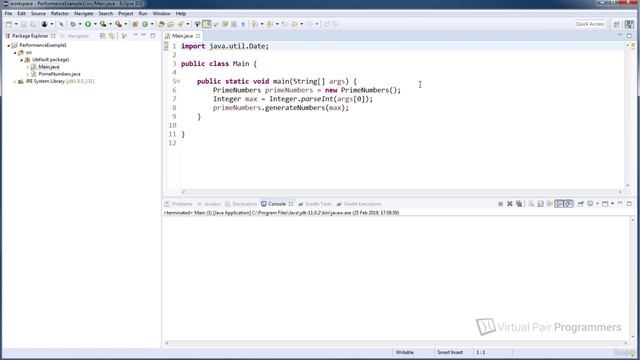Expand the JRE System Library node
640x360 pixels.
(15, 82)
